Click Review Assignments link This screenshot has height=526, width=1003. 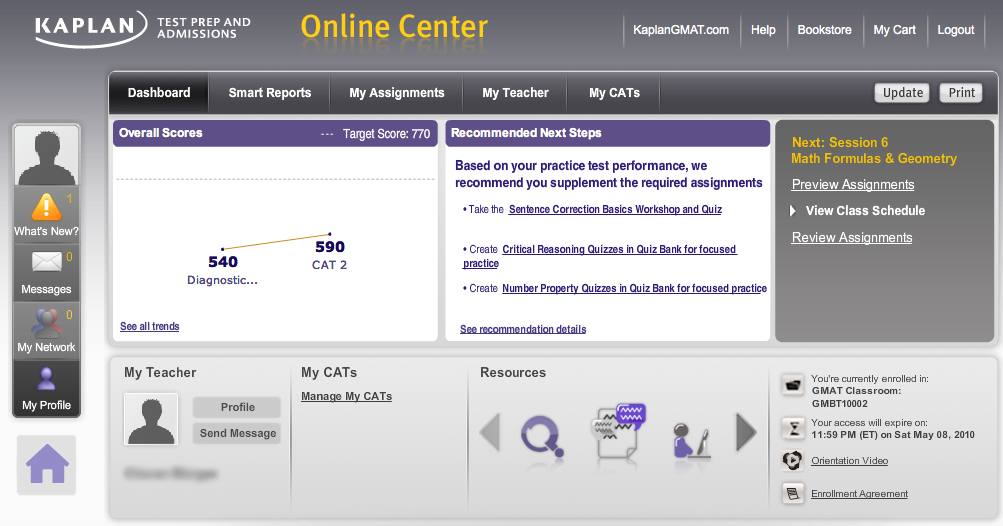[852, 237]
